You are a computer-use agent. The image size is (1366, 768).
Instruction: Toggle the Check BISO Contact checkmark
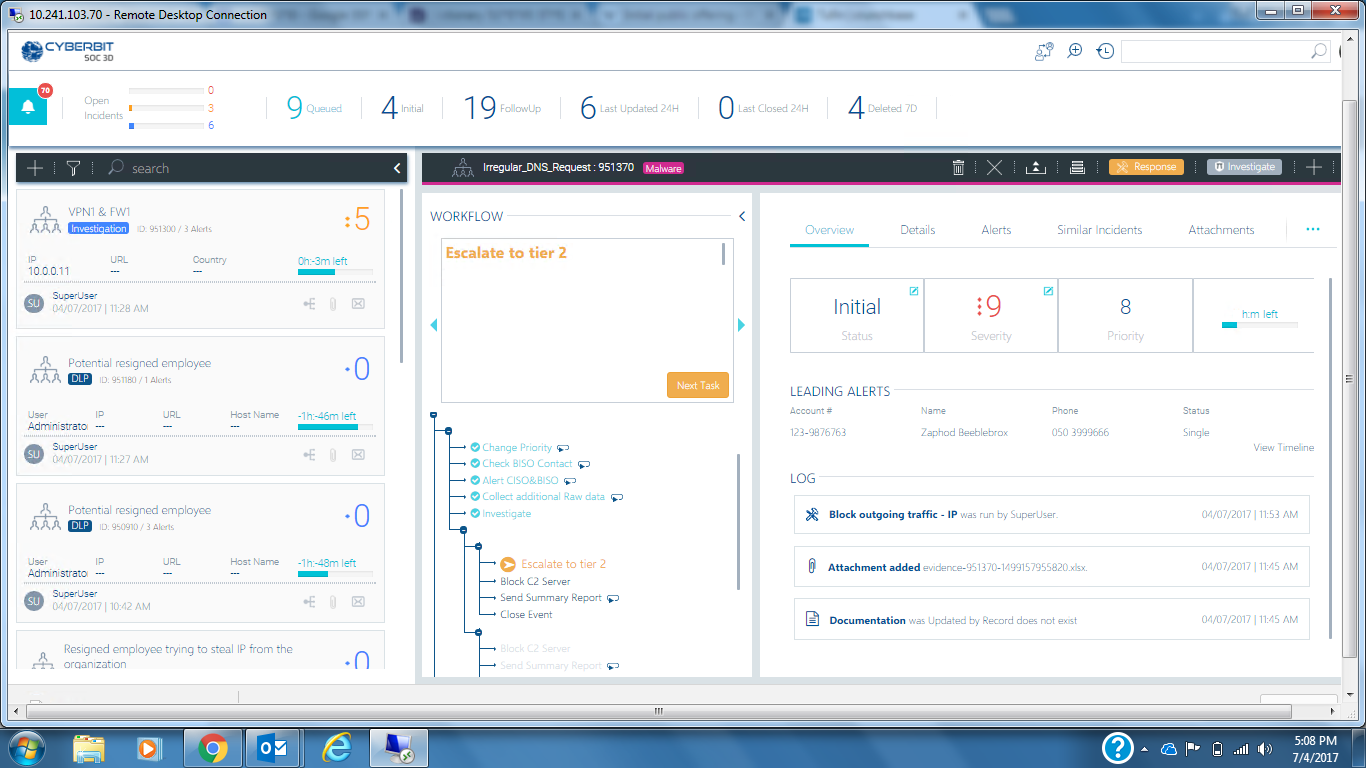click(475, 464)
